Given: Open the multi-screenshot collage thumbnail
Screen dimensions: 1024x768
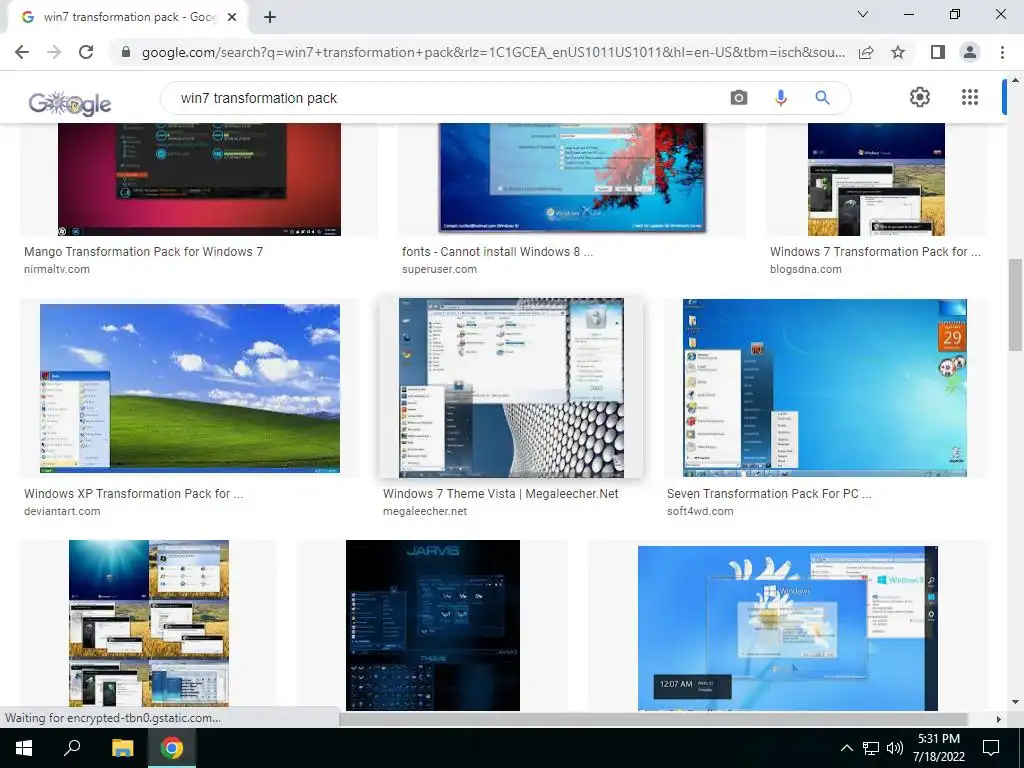Looking at the screenshot, I should 149,623.
